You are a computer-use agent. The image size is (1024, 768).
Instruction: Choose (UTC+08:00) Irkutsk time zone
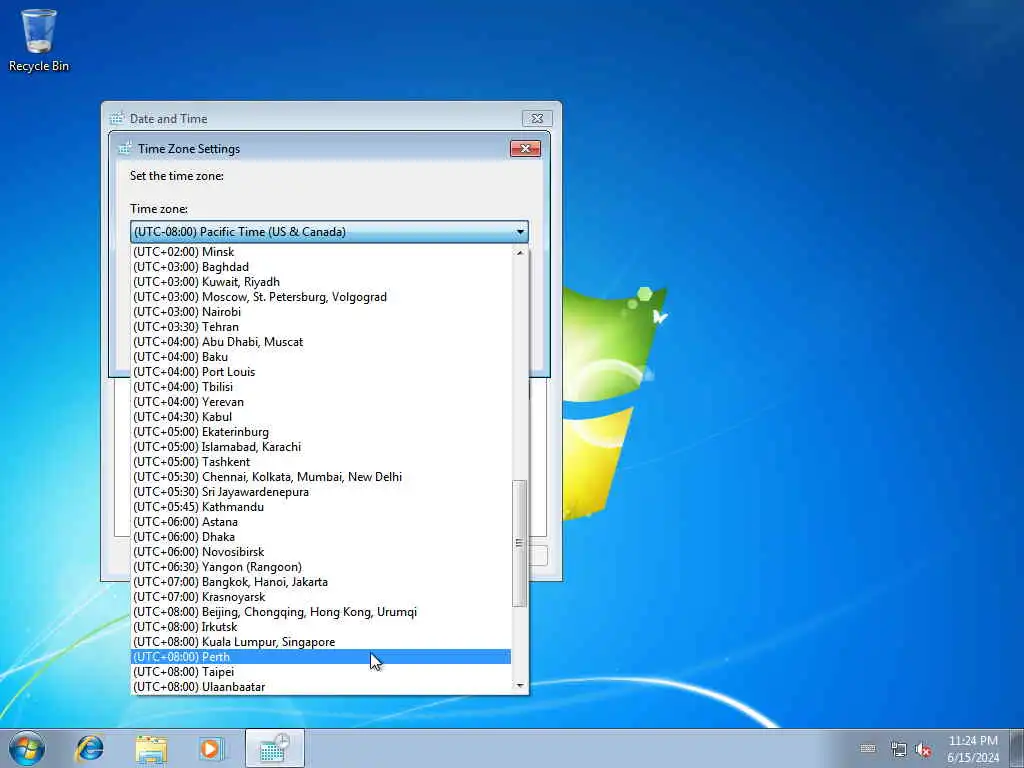321,627
